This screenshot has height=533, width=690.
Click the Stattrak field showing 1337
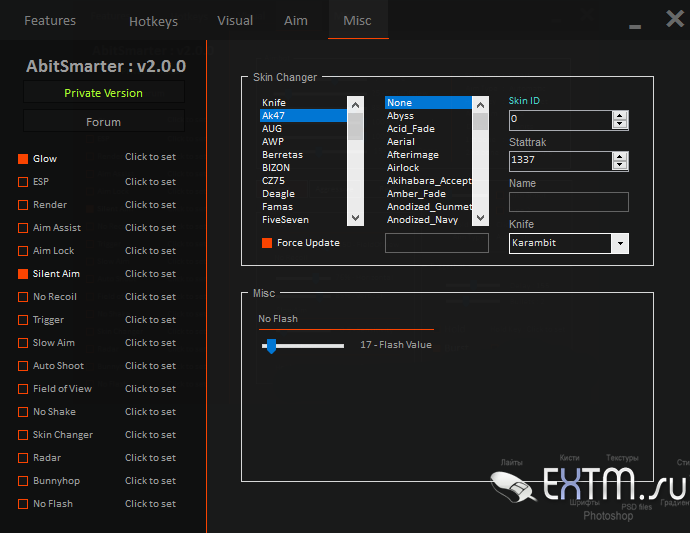tap(561, 161)
